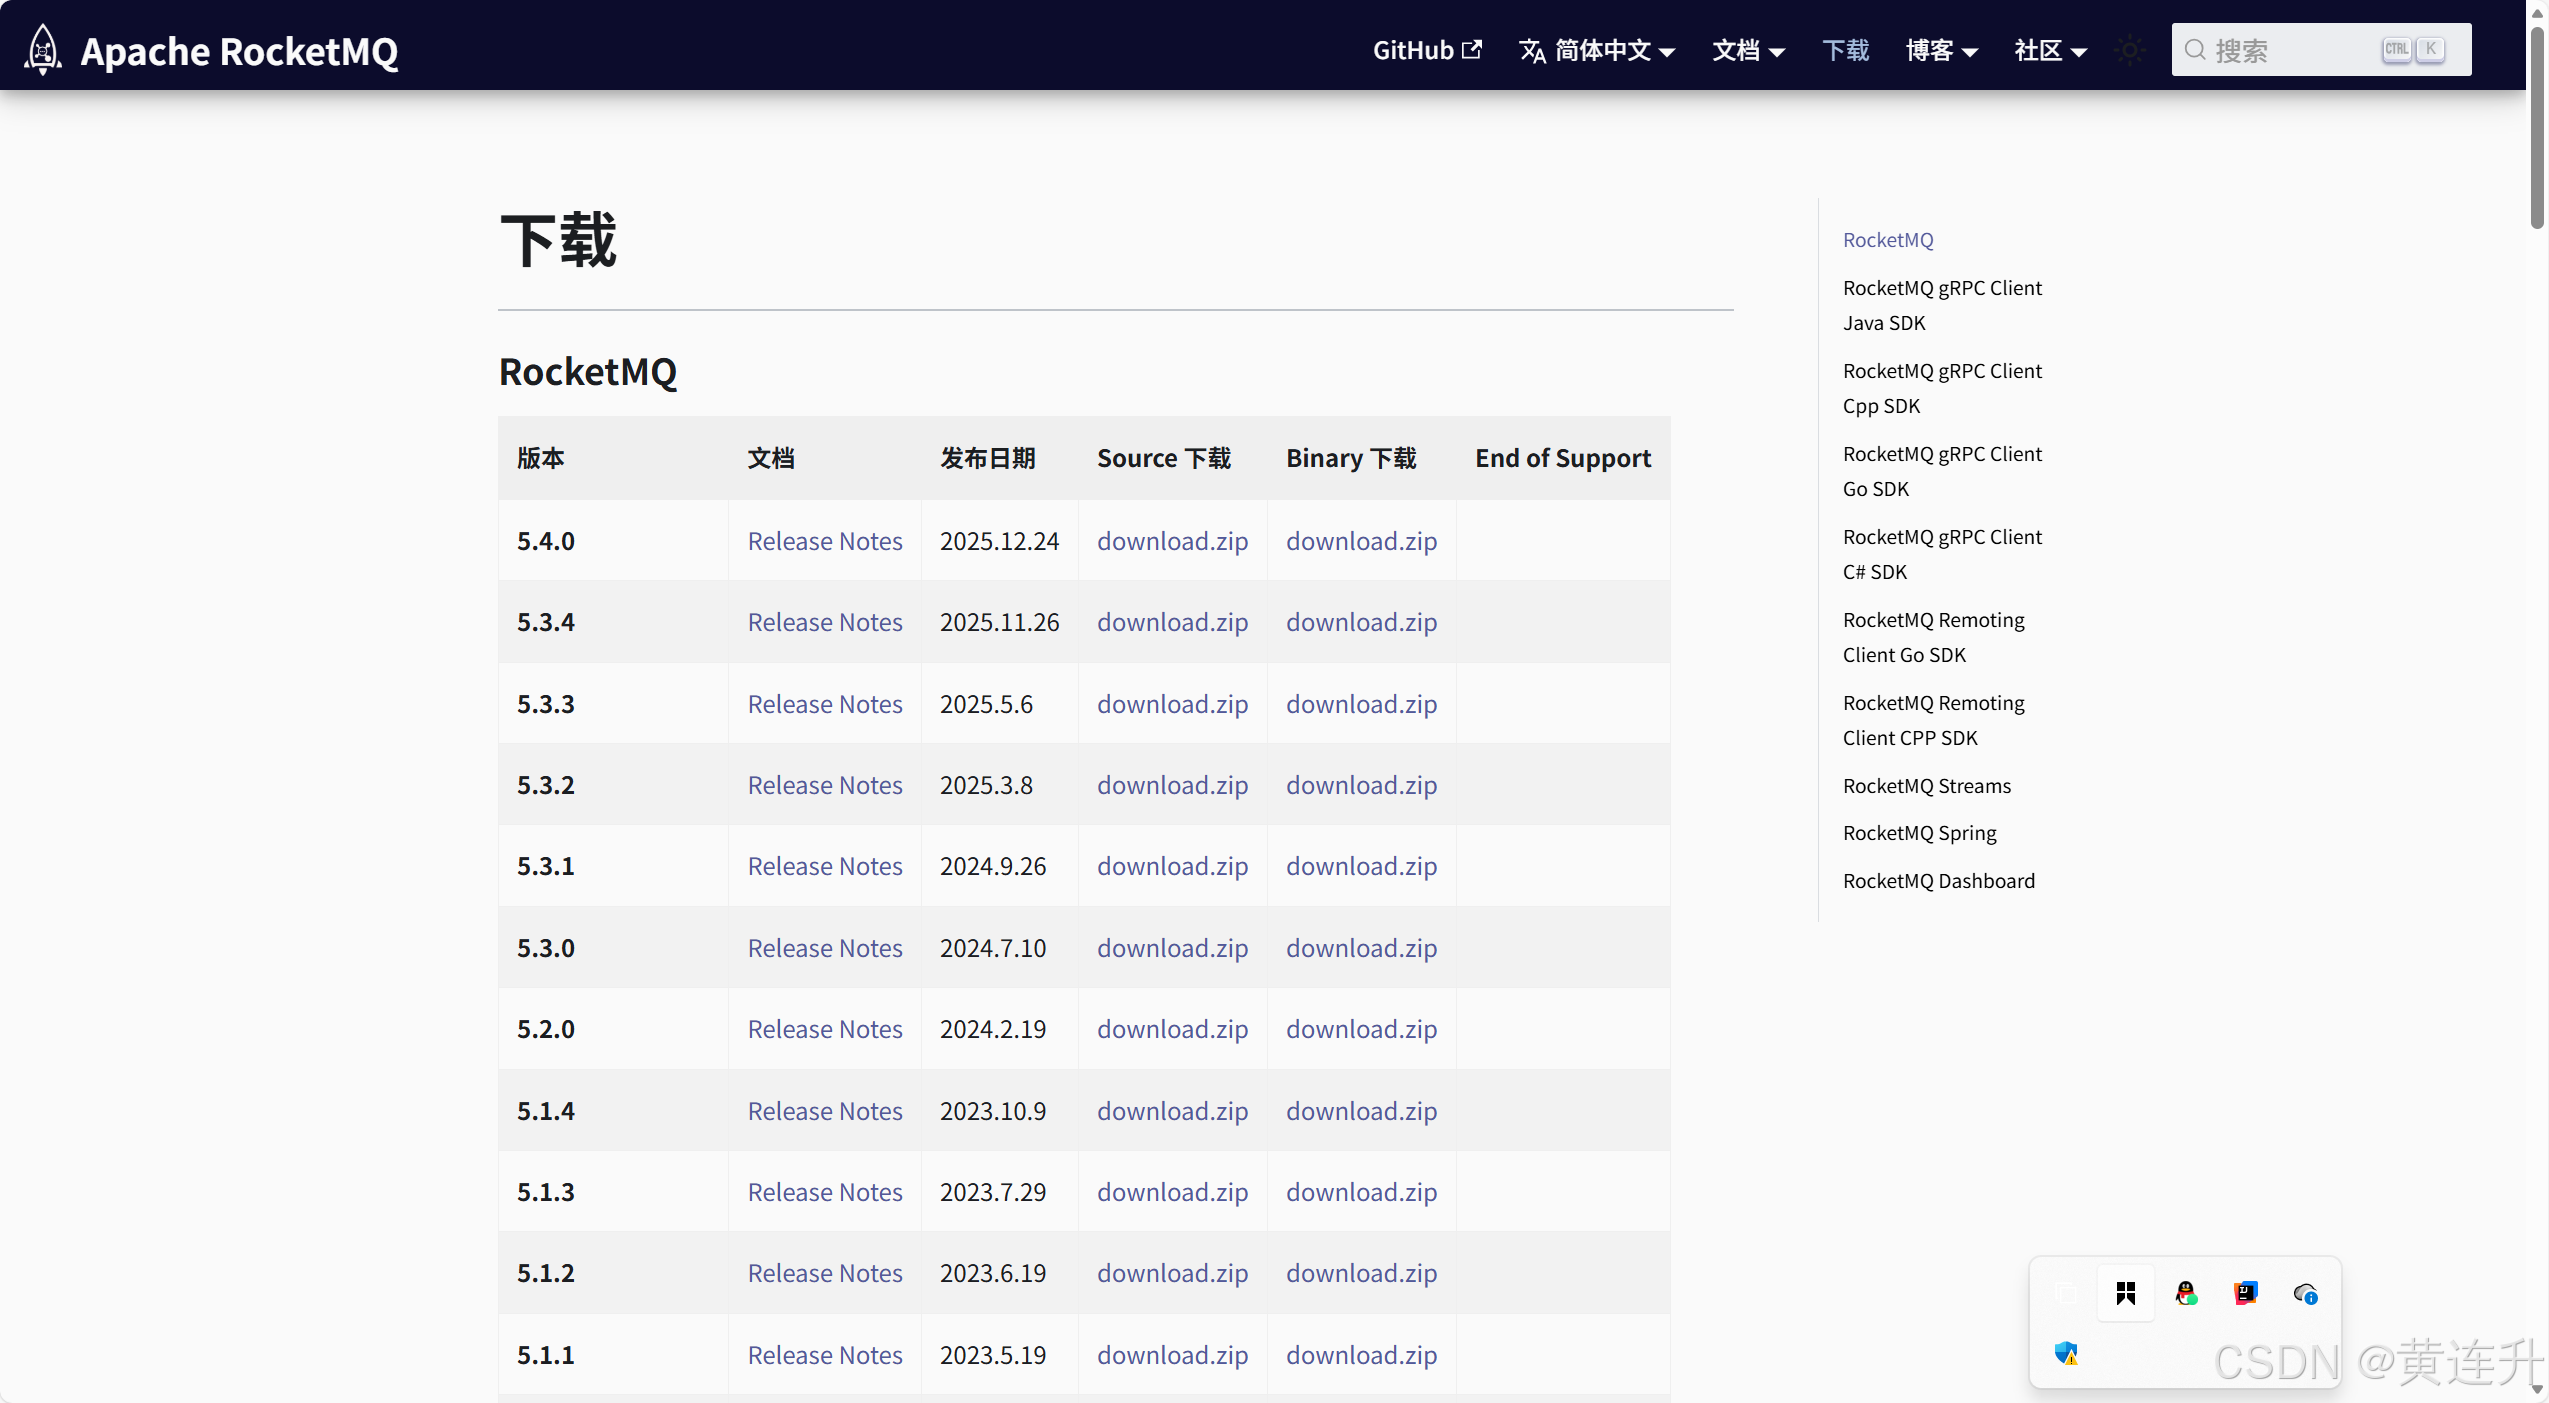Select the 2023.7.29 release date cell
This screenshot has width=2549, height=1403.
(x=999, y=1192)
